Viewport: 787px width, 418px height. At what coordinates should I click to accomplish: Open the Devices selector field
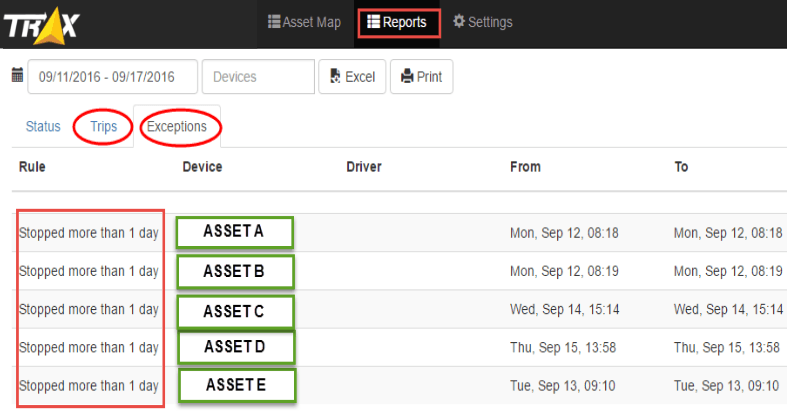258,77
